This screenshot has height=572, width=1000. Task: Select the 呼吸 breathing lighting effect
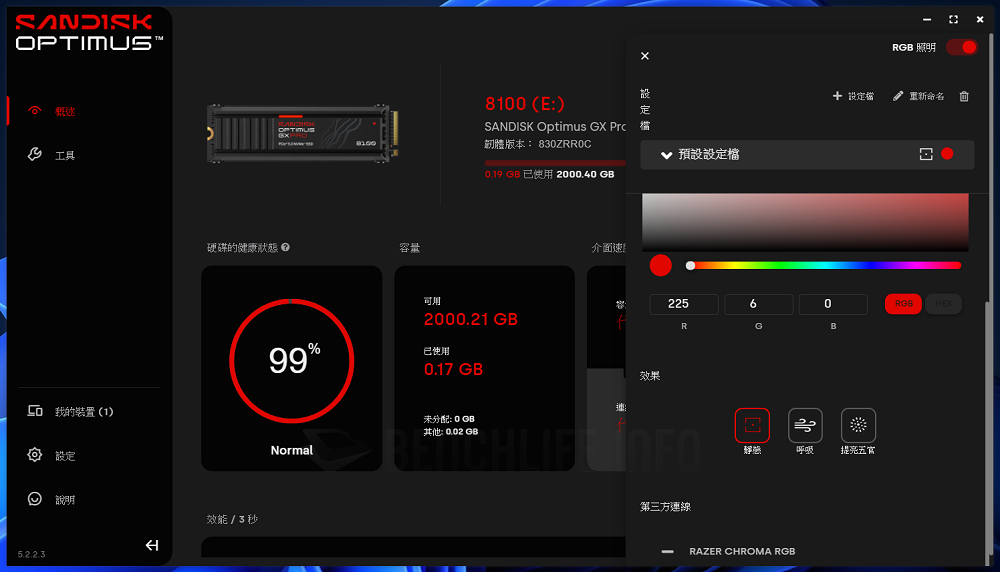tap(805, 425)
